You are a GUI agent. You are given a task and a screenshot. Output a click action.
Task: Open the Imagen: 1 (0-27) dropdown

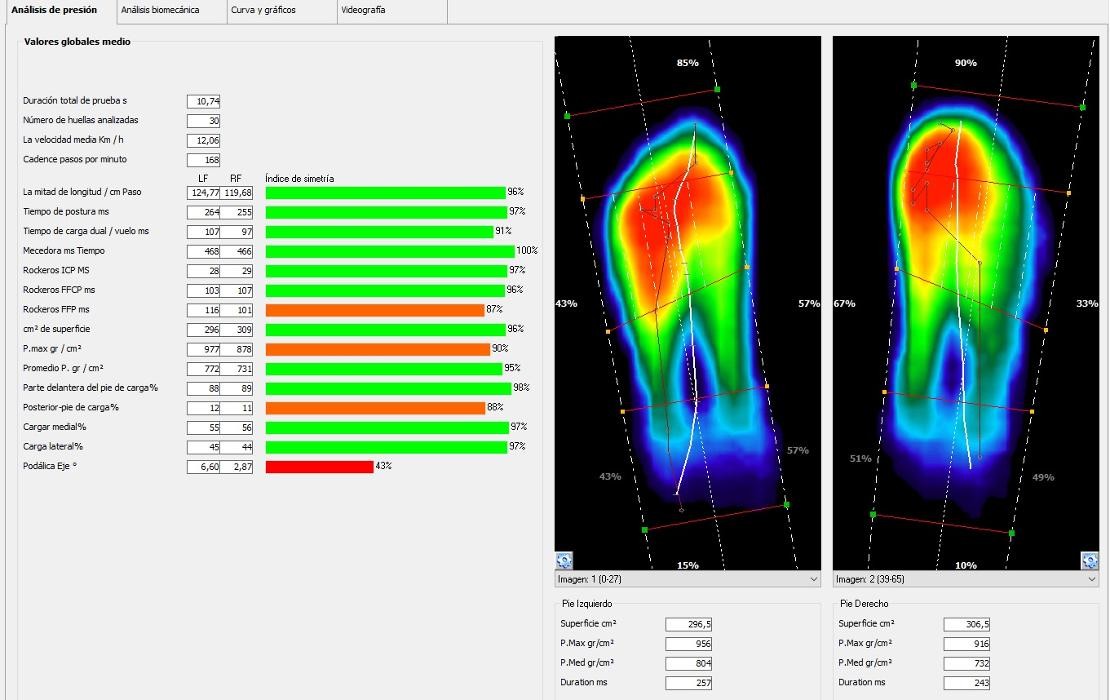[x=687, y=579]
